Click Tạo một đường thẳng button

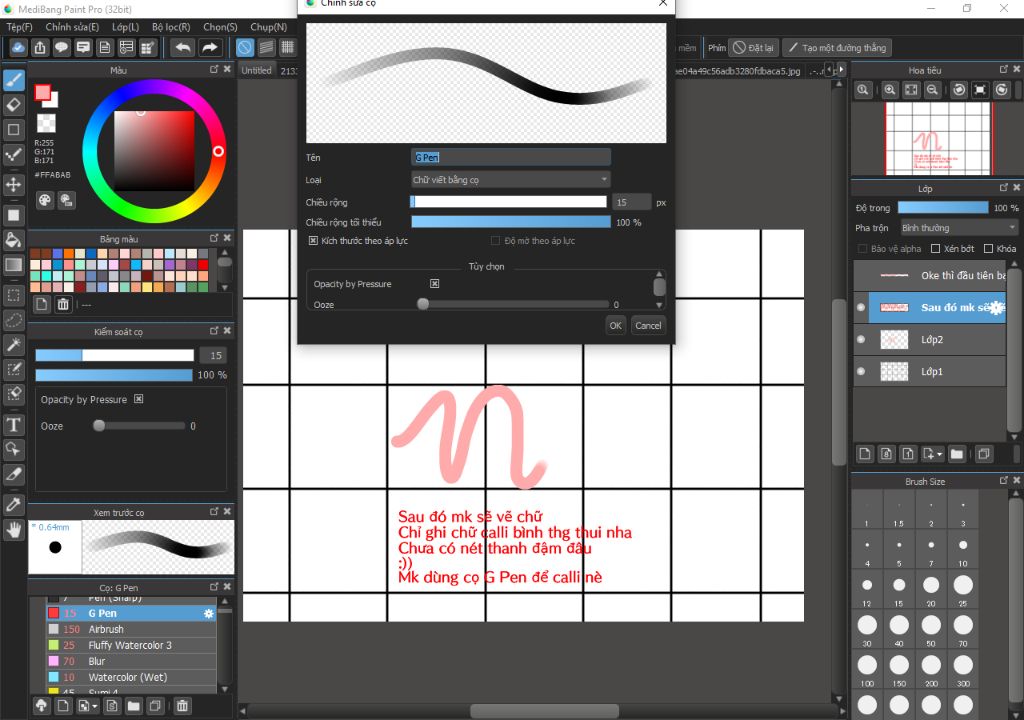click(x=837, y=48)
